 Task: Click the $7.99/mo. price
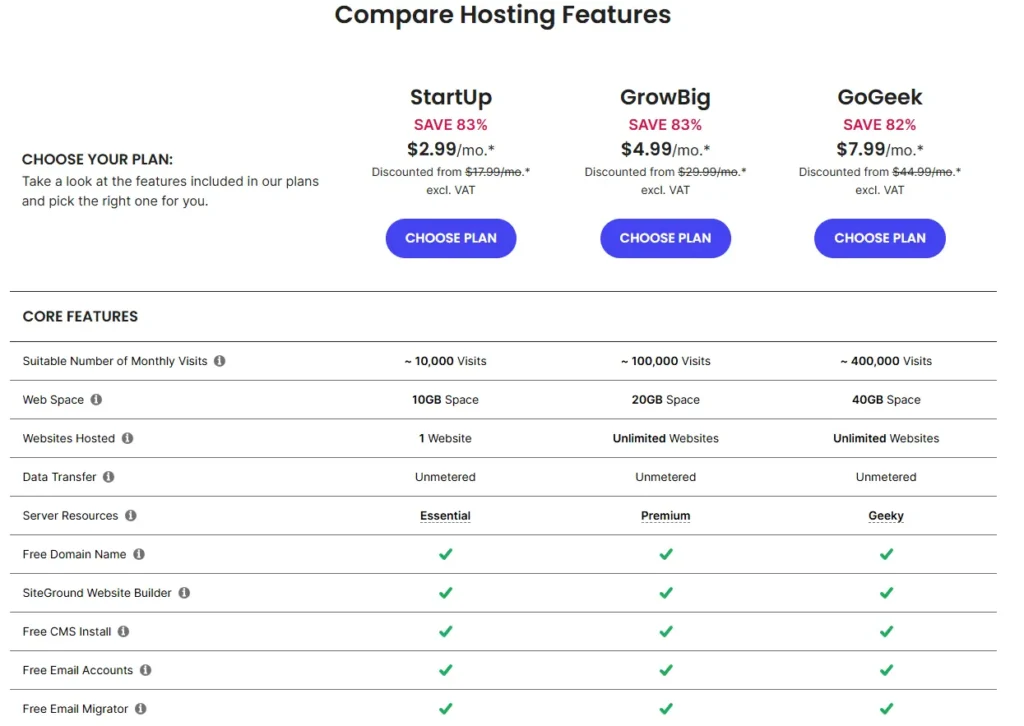(x=880, y=150)
